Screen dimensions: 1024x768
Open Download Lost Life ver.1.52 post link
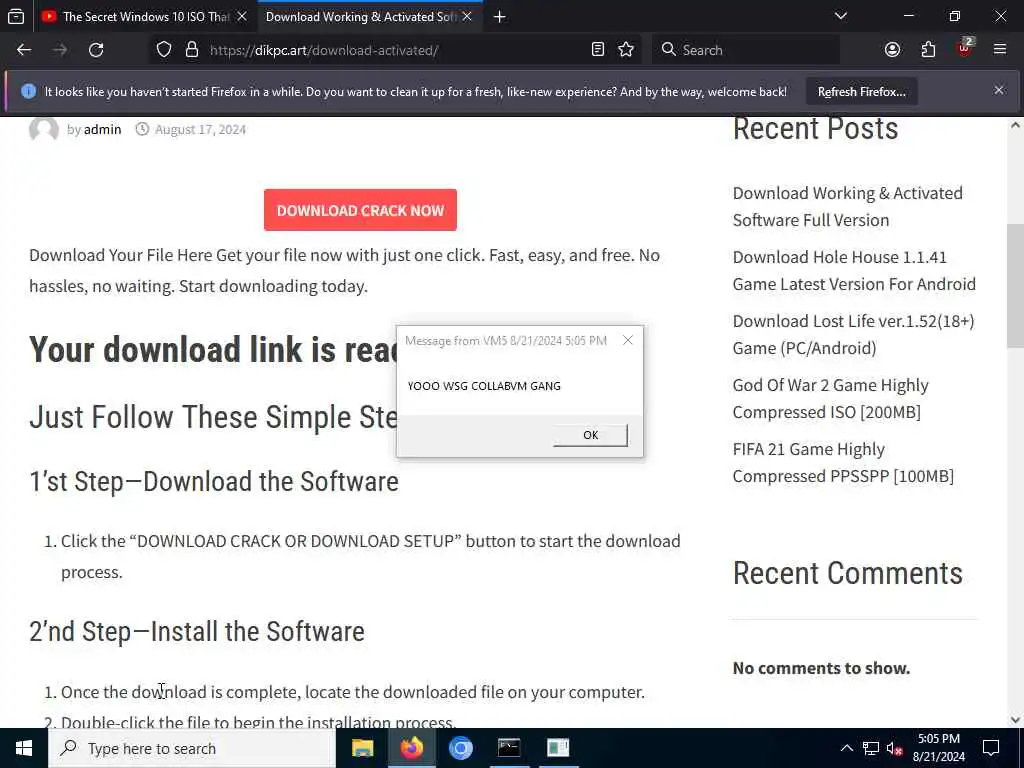click(x=854, y=334)
